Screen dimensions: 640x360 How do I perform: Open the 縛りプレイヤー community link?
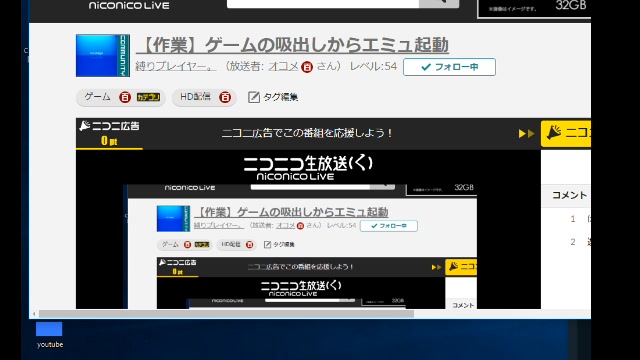coord(176,66)
